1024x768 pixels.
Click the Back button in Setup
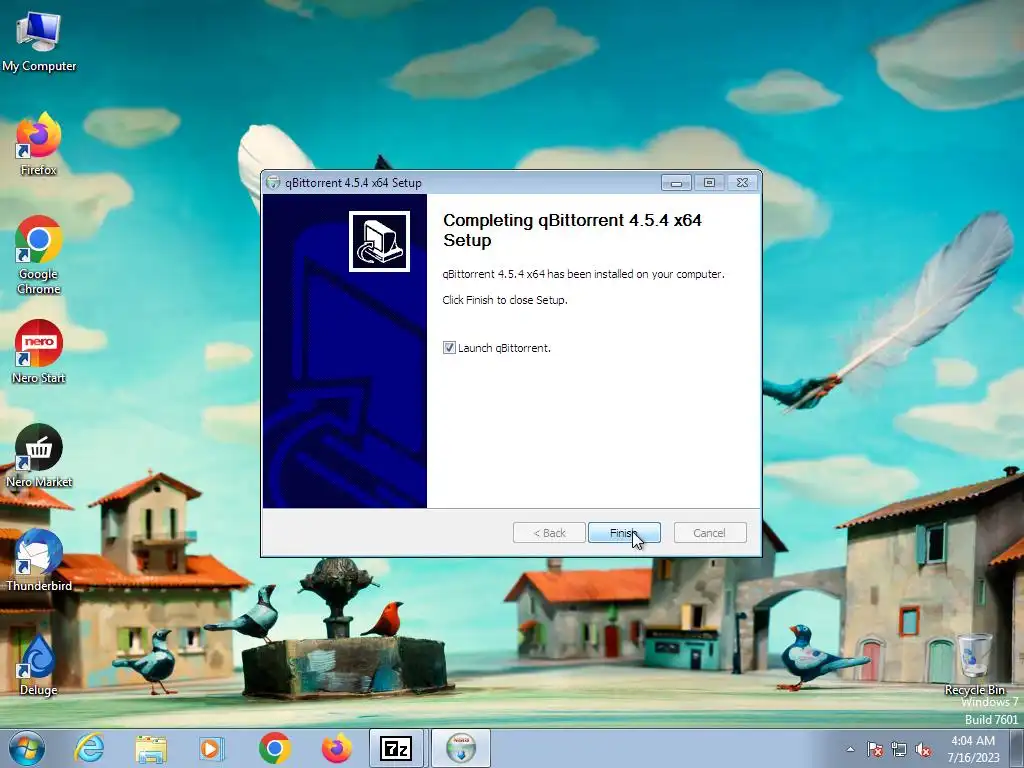(549, 533)
